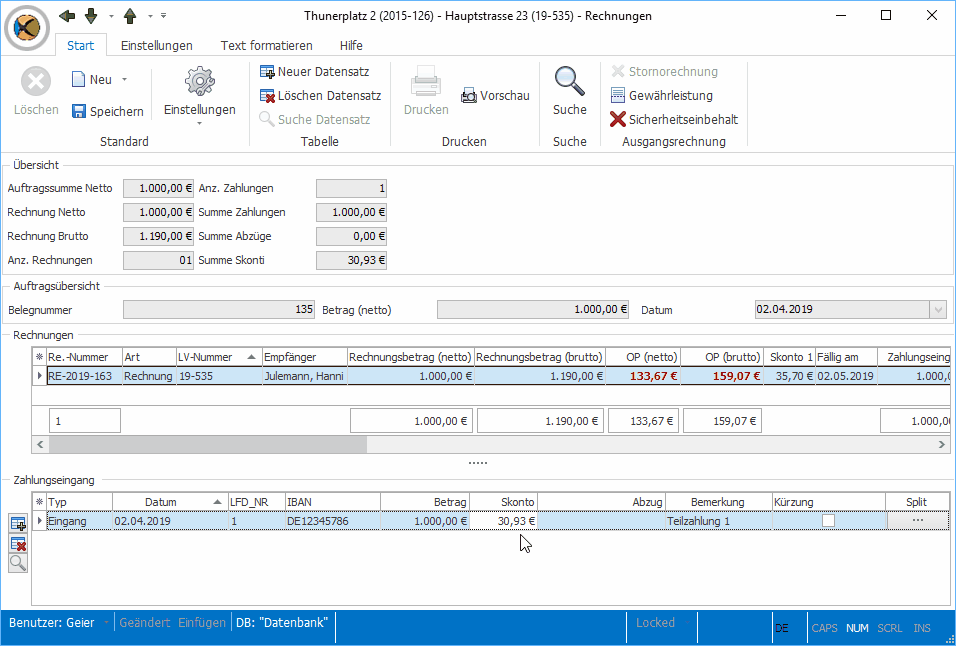Image resolution: width=956 pixels, height=646 pixels.
Task: Open Sicherheitseinbehalt with the red X icon
Action: 674,119
